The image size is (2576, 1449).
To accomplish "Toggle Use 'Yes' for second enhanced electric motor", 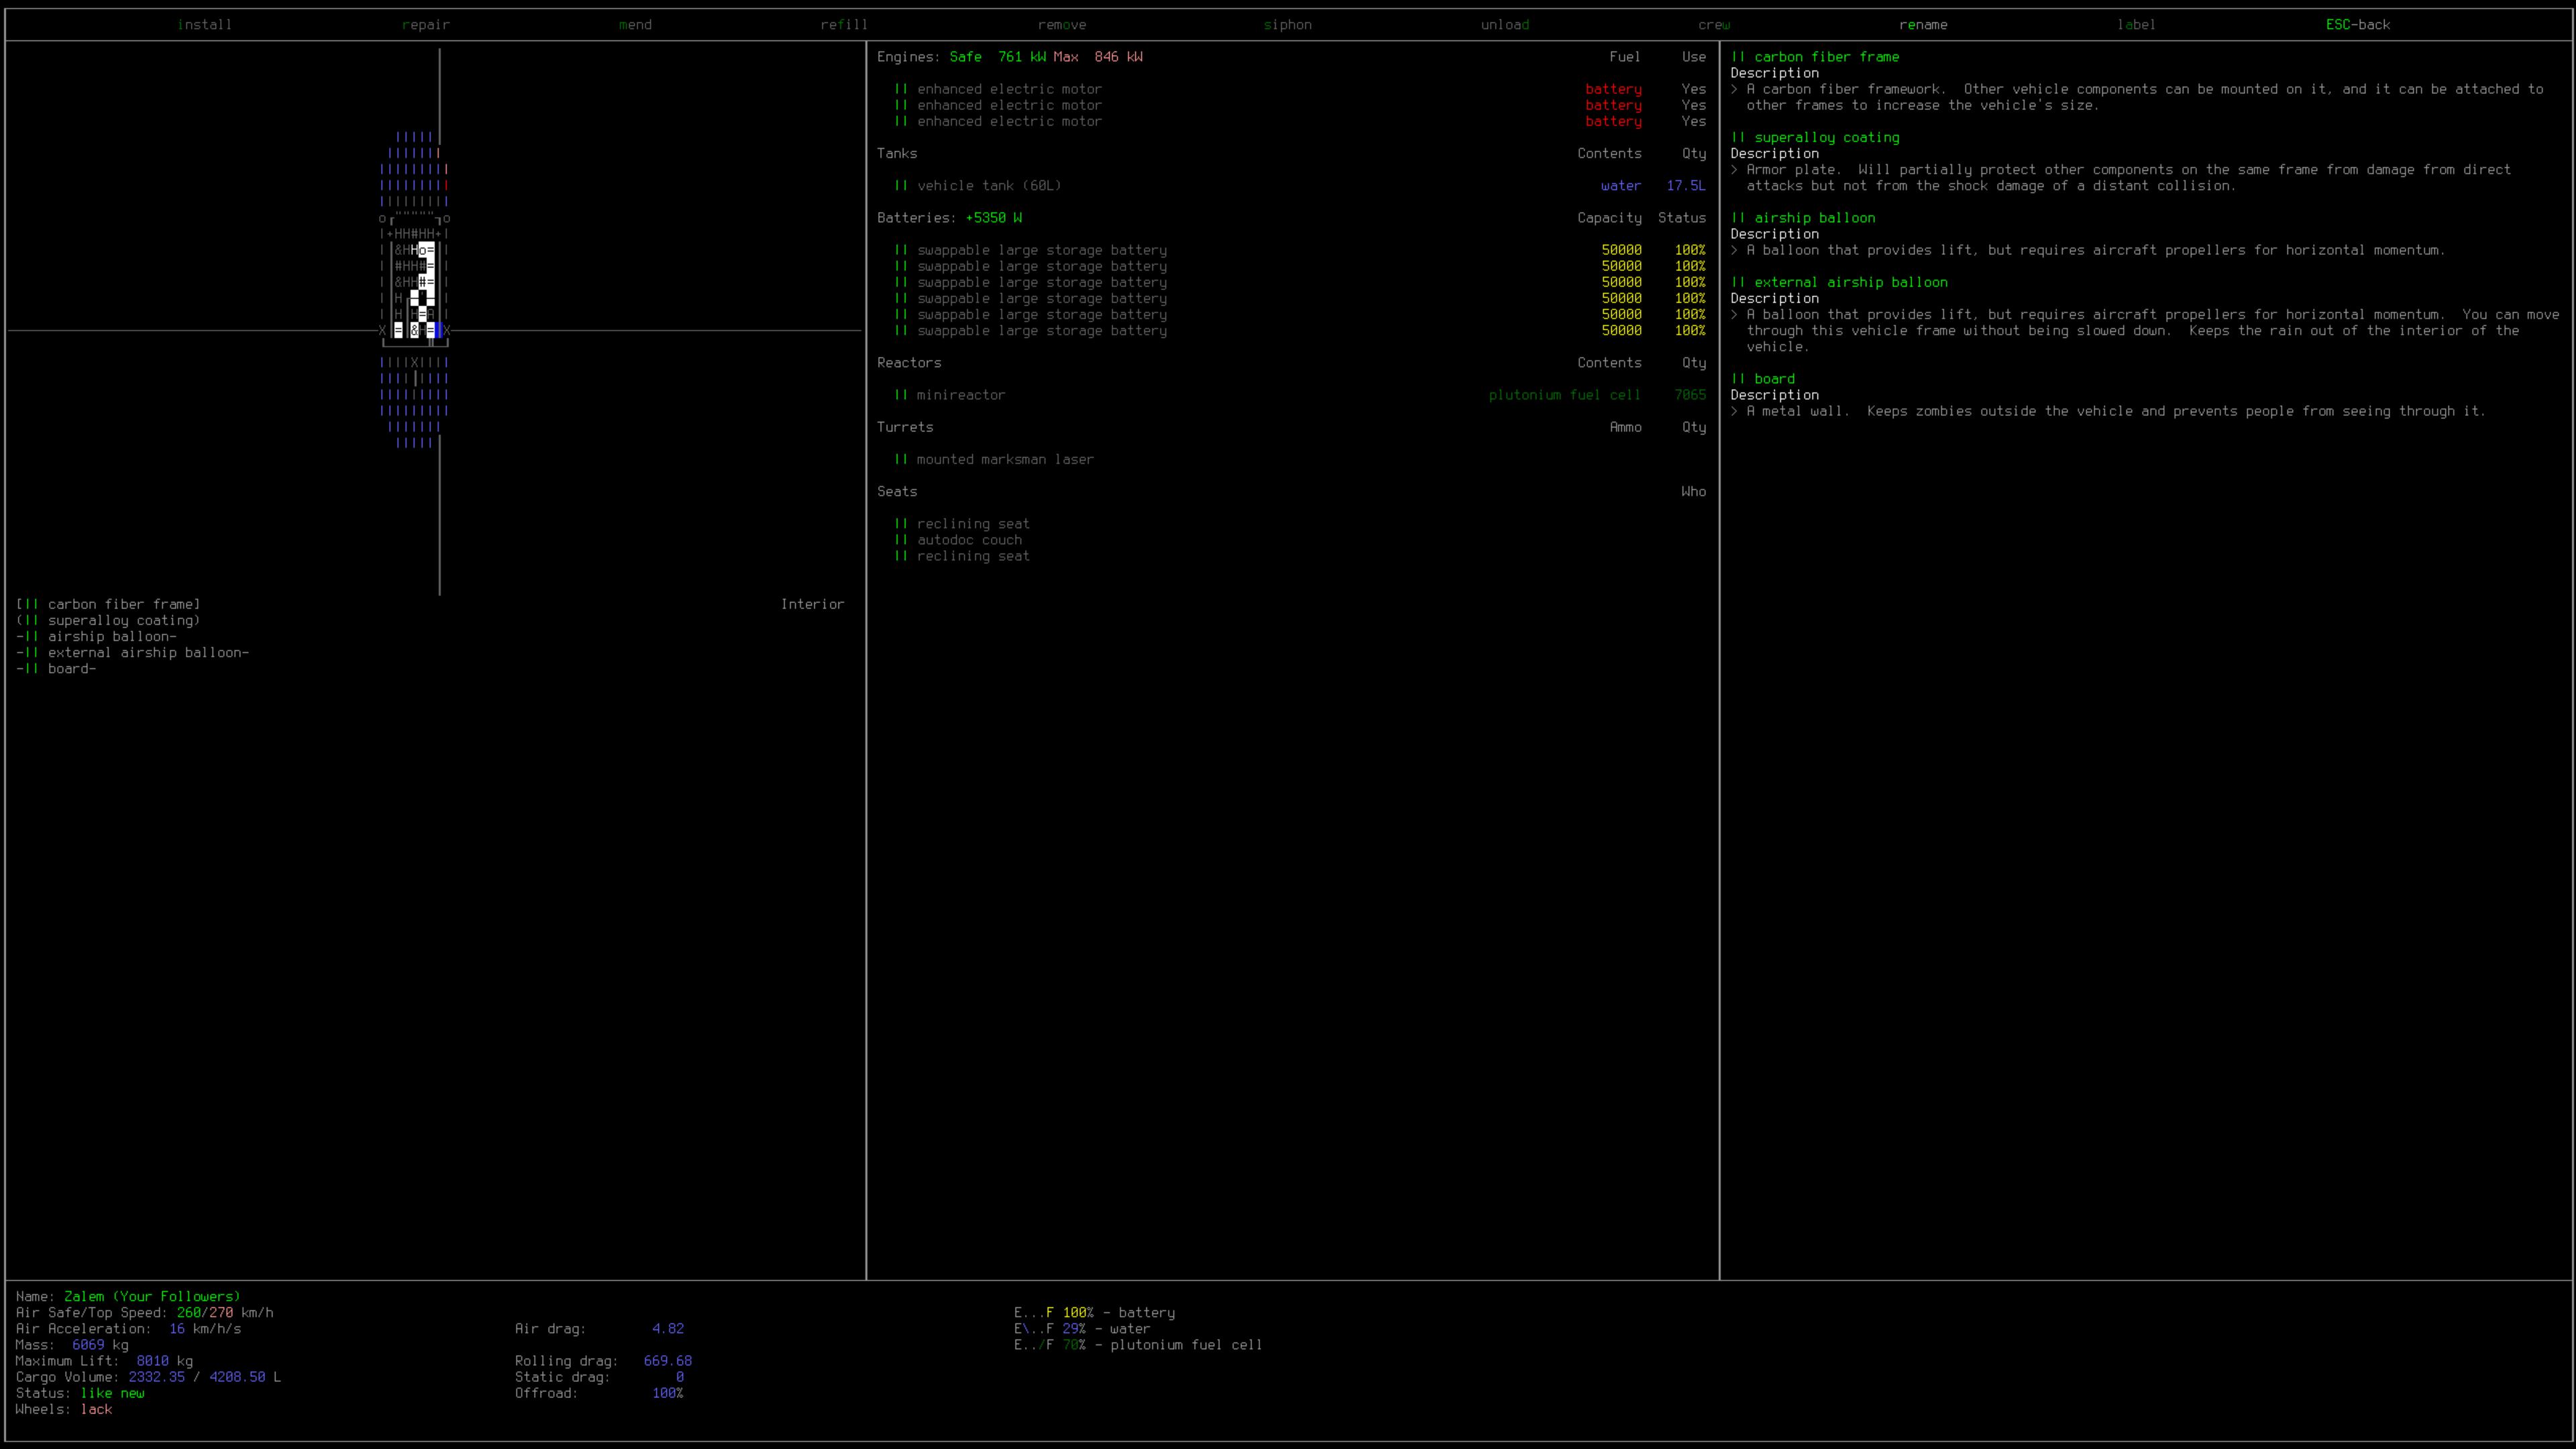I will point(1693,105).
